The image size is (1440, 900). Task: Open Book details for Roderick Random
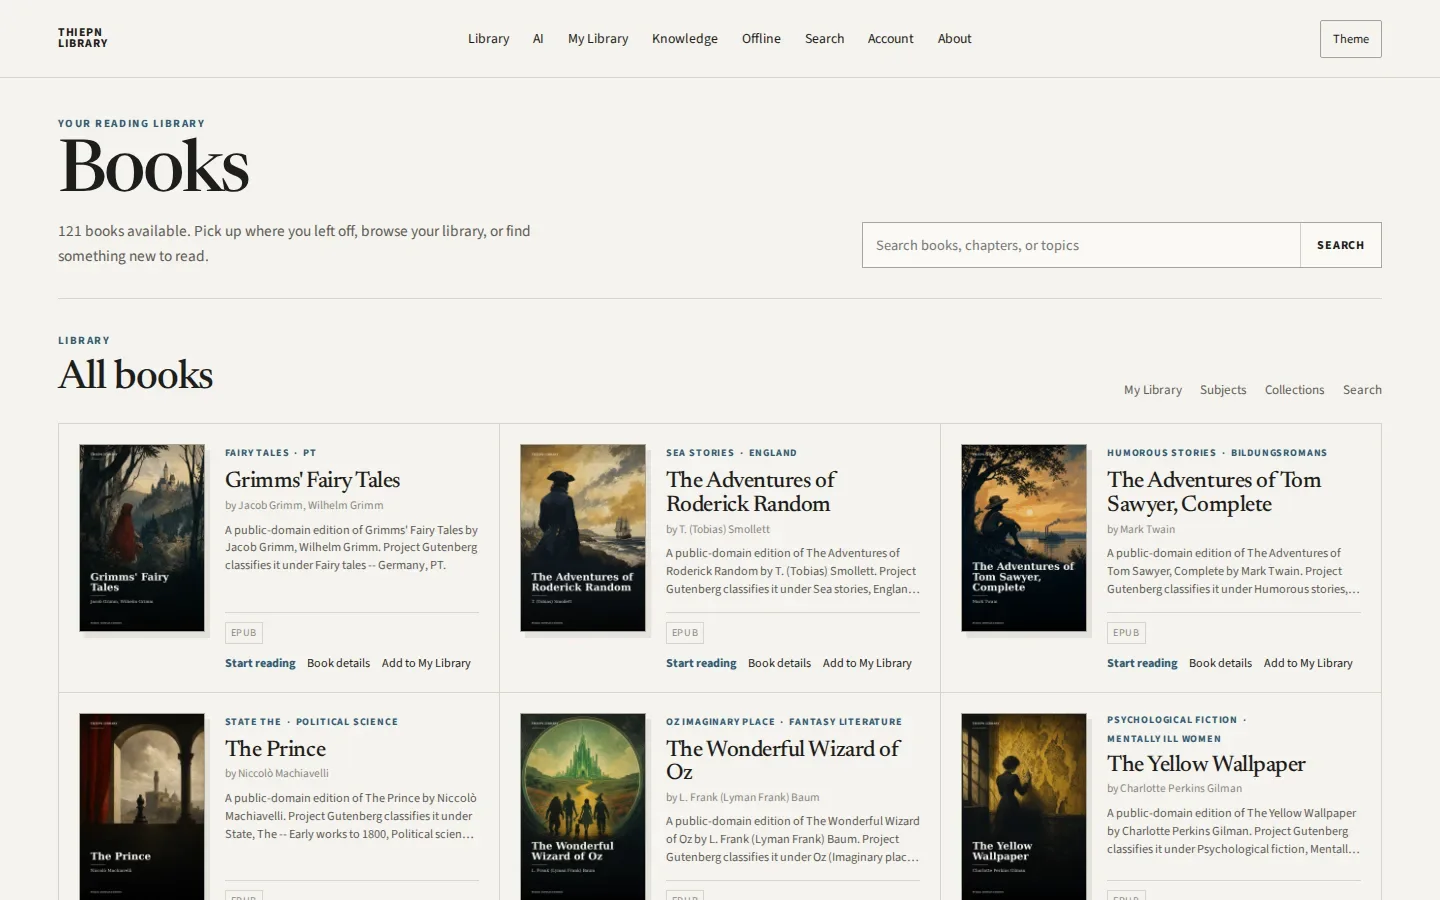(x=779, y=663)
